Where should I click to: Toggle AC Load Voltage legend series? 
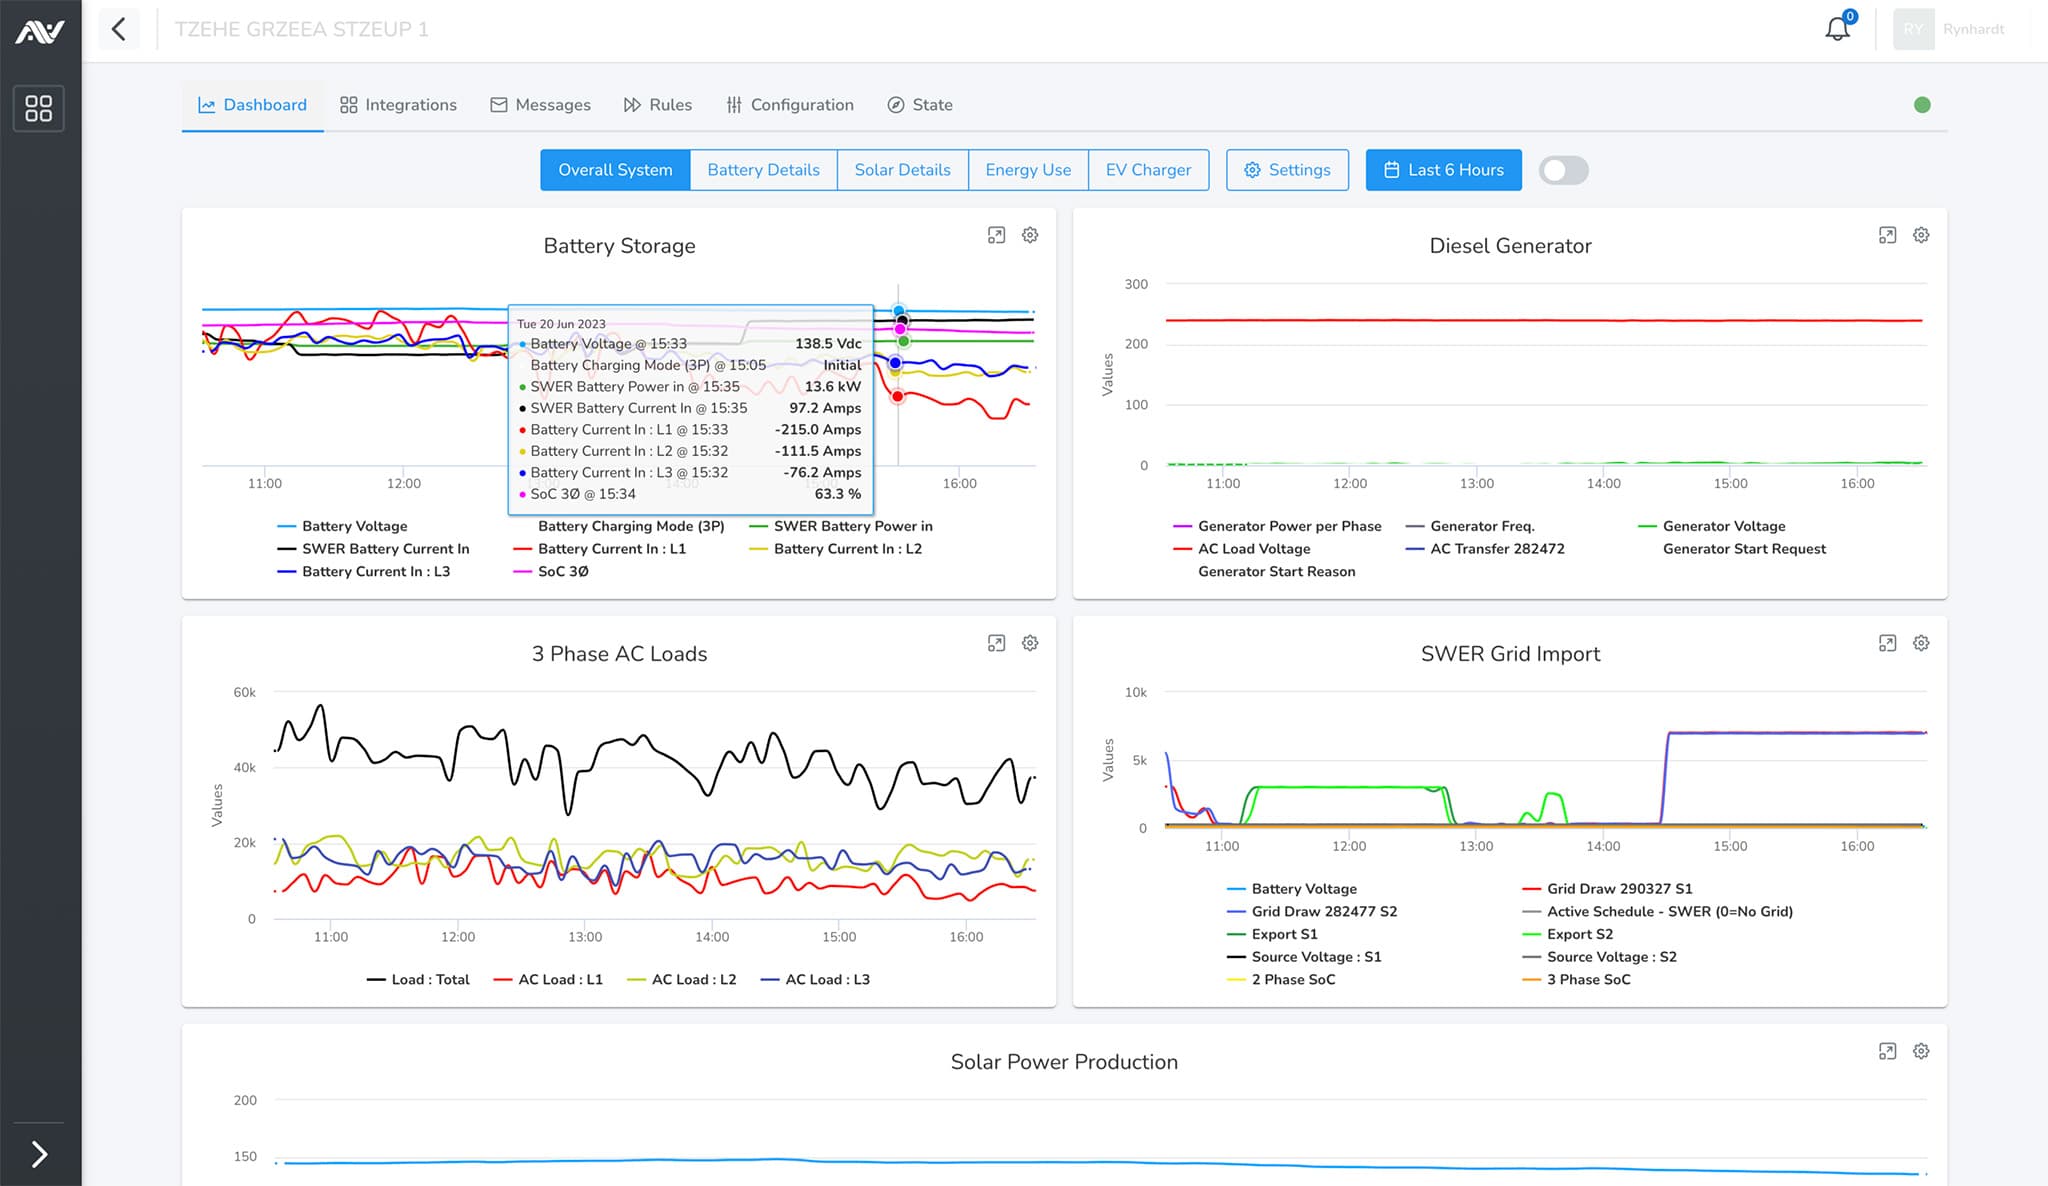1242,549
